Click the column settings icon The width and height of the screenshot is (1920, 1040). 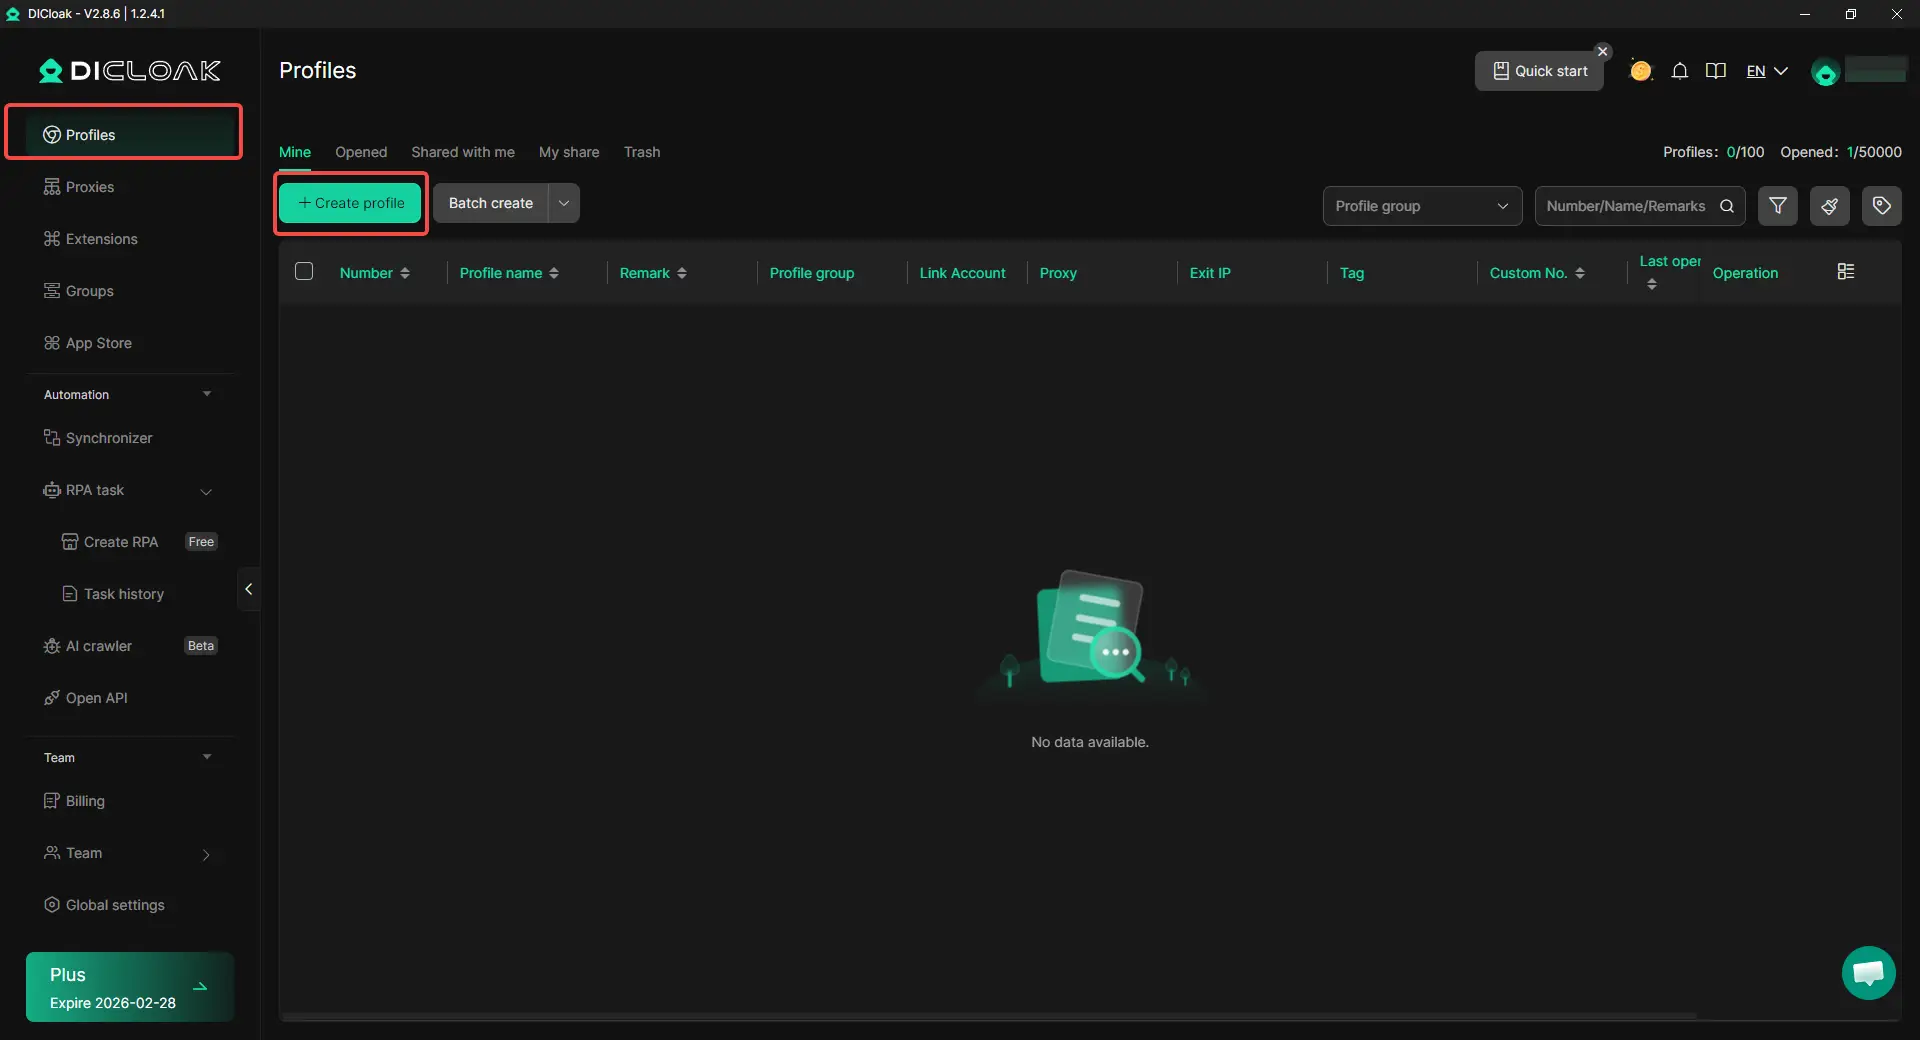click(1846, 272)
